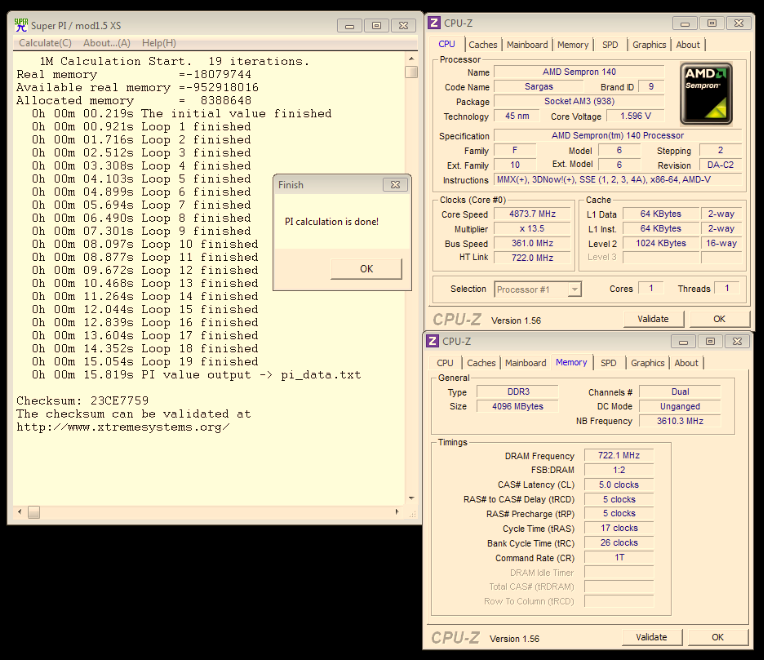
Task: Open SPD tab in bottom CPU-Z window
Action: pos(608,363)
